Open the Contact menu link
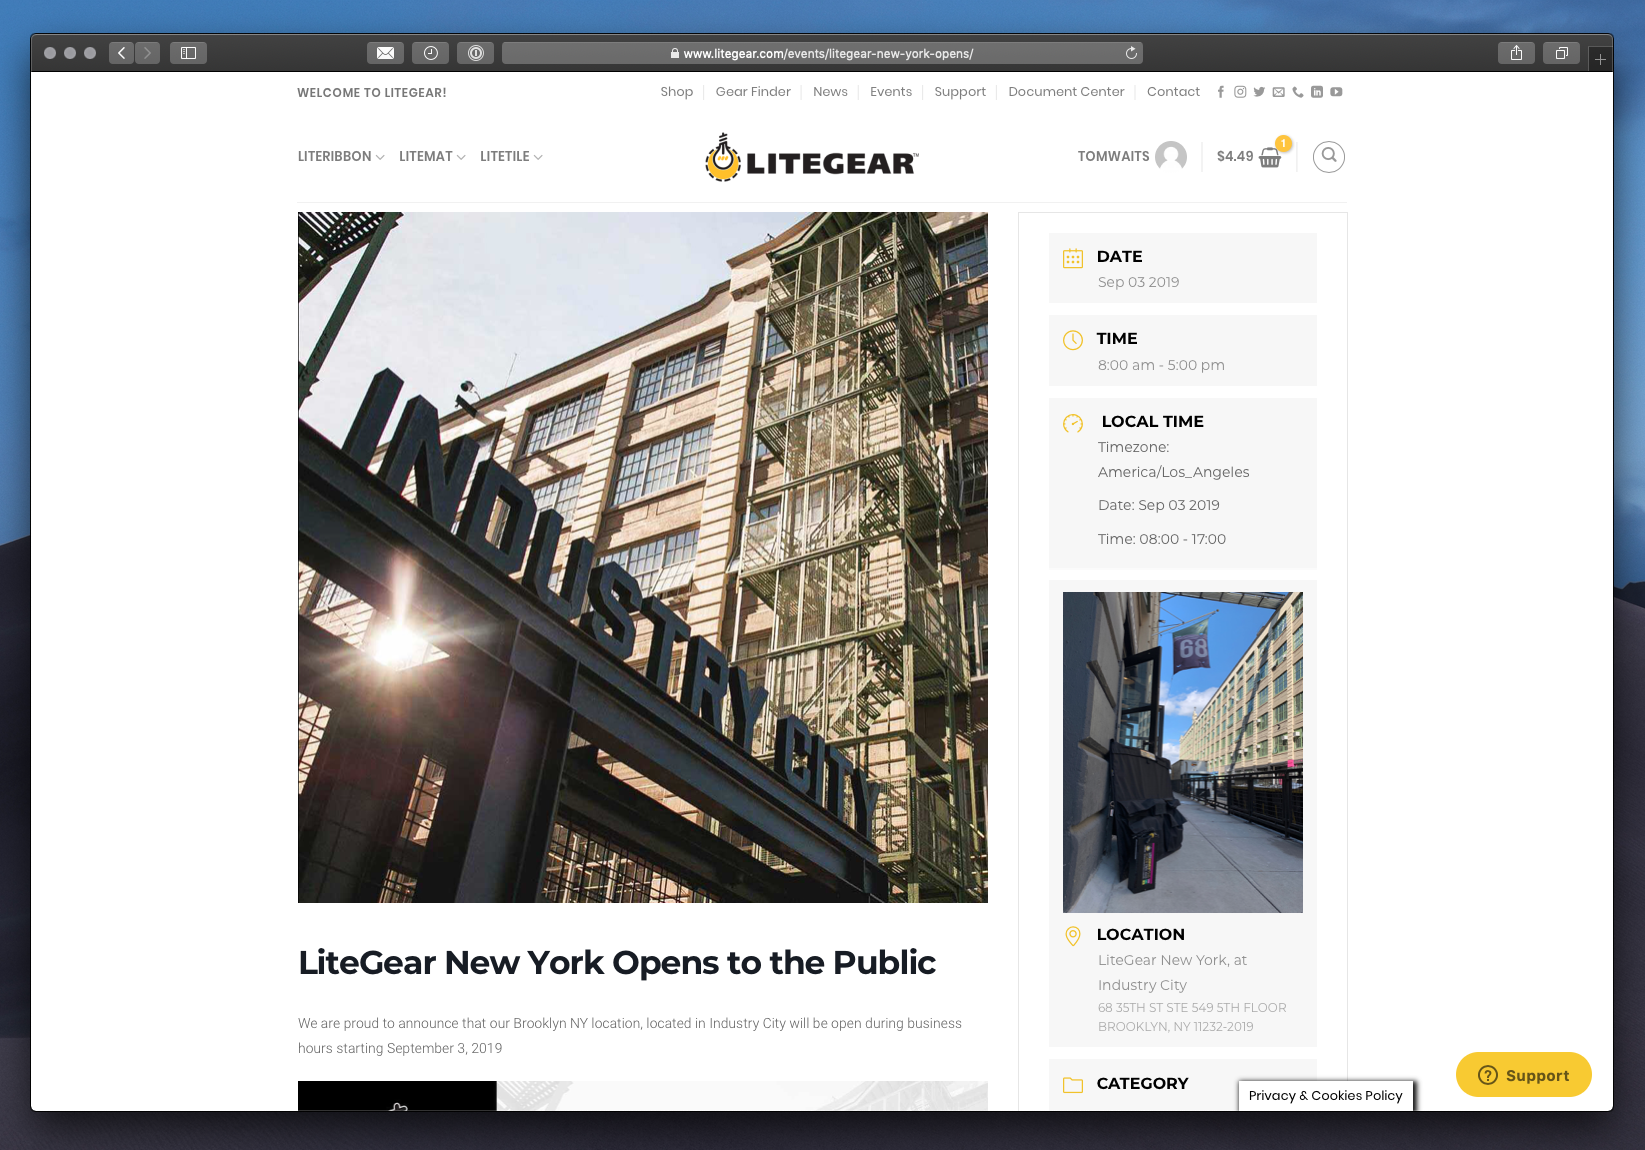 1173,92
